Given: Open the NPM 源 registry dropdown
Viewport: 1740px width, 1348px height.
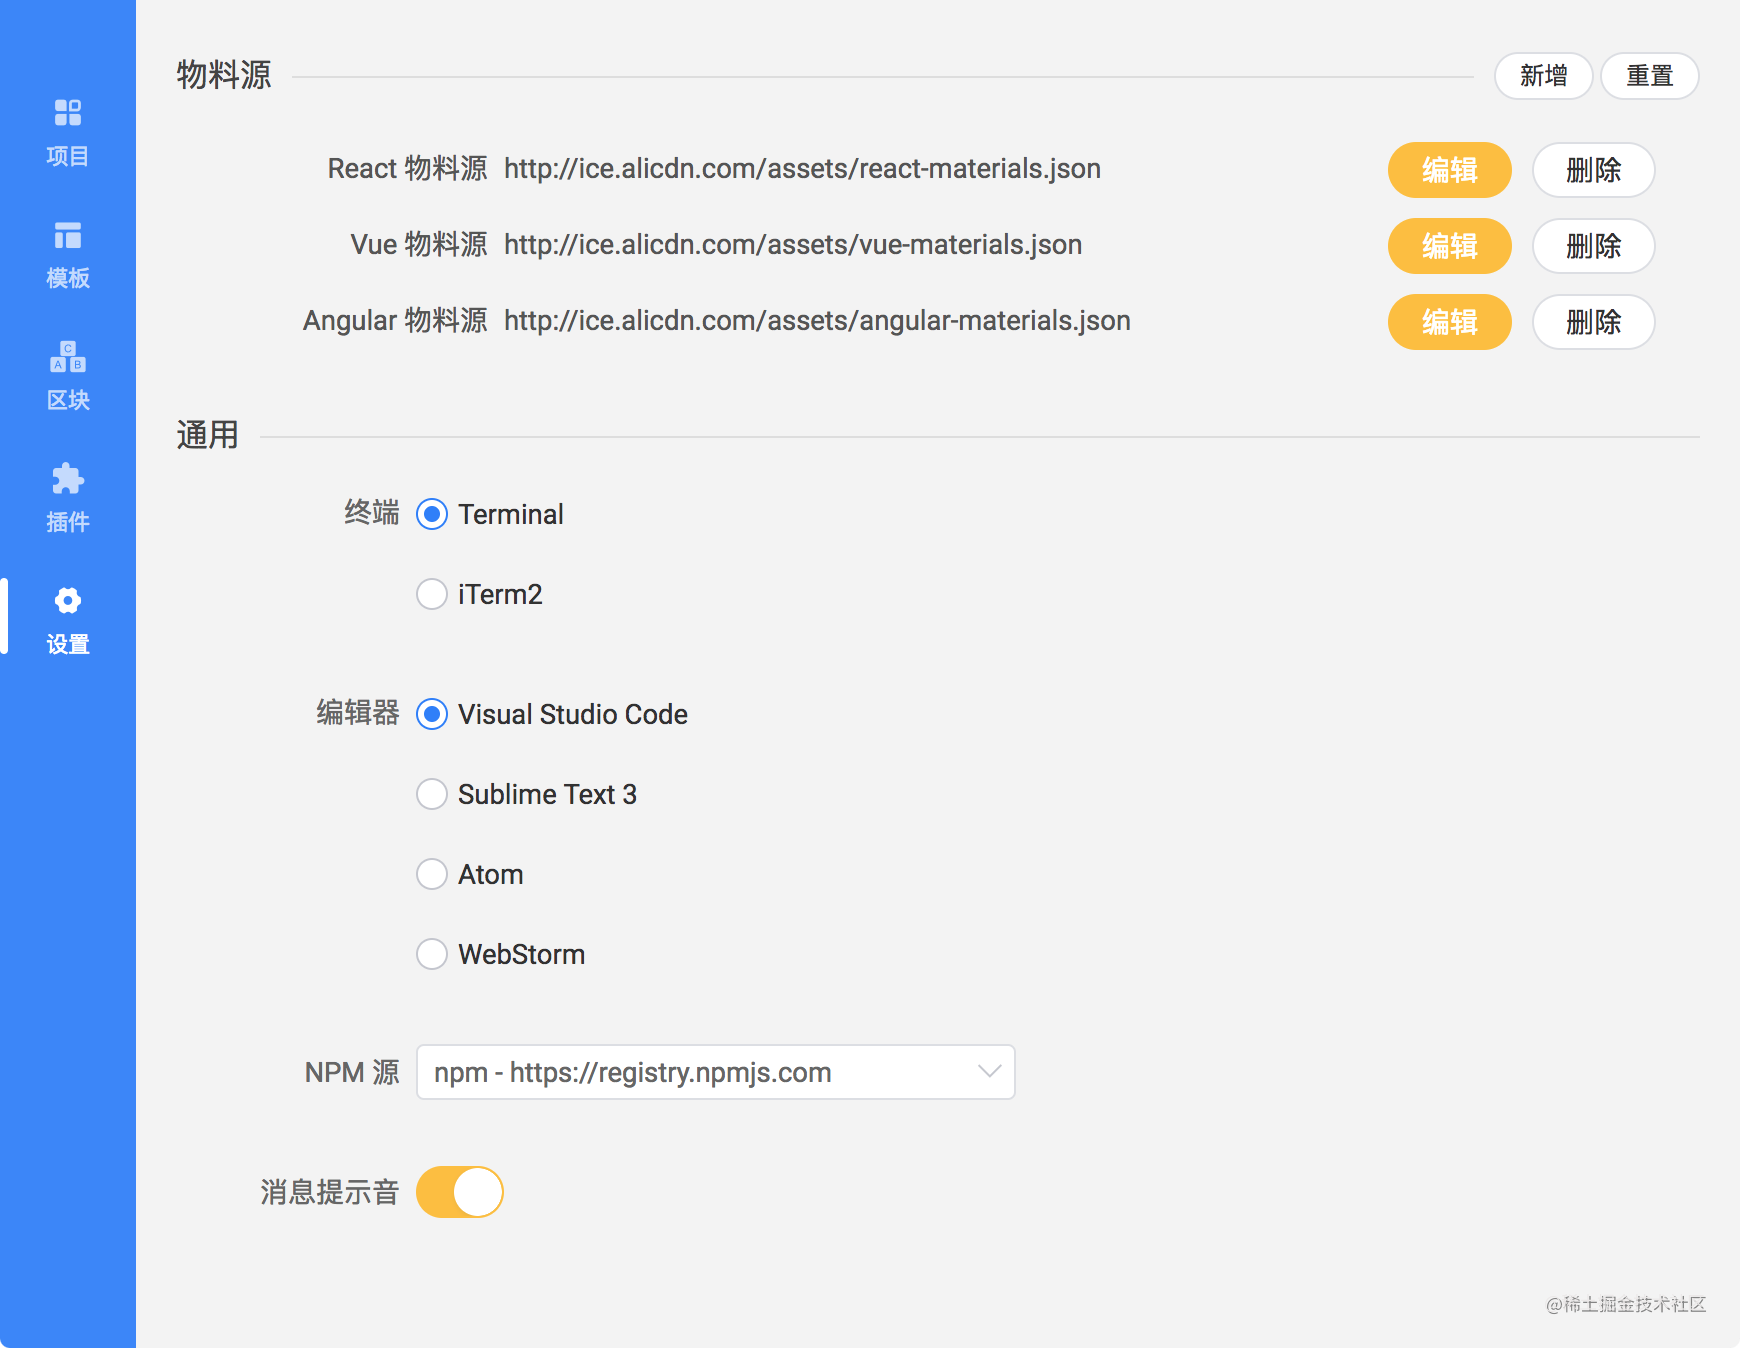Looking at the screenshot, I should 716,1072.
